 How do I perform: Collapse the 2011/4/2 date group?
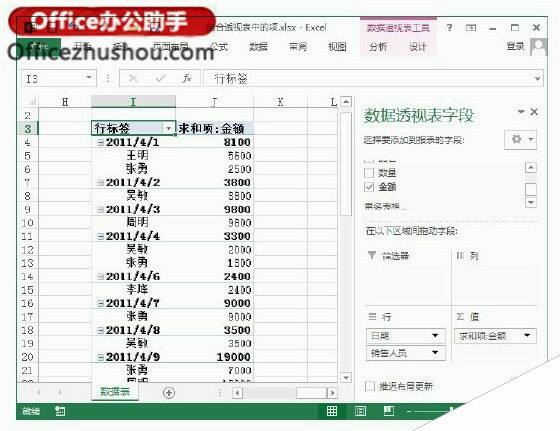101,182
